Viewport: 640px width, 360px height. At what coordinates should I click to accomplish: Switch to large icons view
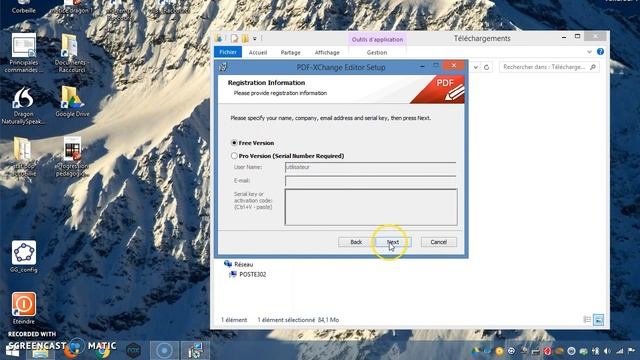tap(598, 320)
